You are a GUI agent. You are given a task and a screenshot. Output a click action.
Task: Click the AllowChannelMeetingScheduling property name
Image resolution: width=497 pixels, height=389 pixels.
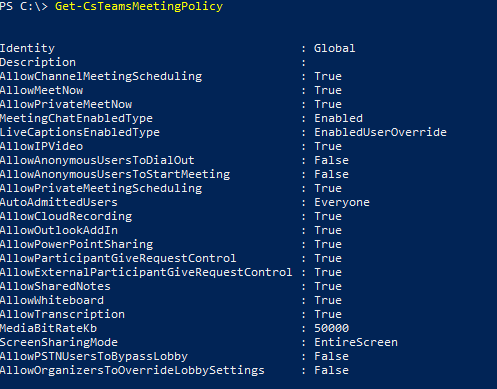[x=101, y=77]
